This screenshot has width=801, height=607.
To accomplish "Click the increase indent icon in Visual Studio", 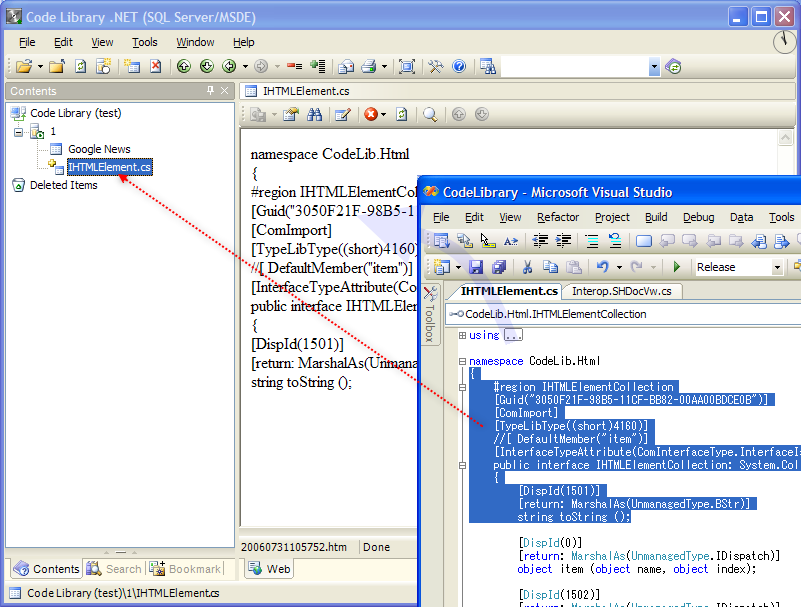I will [x=563, y=240].
